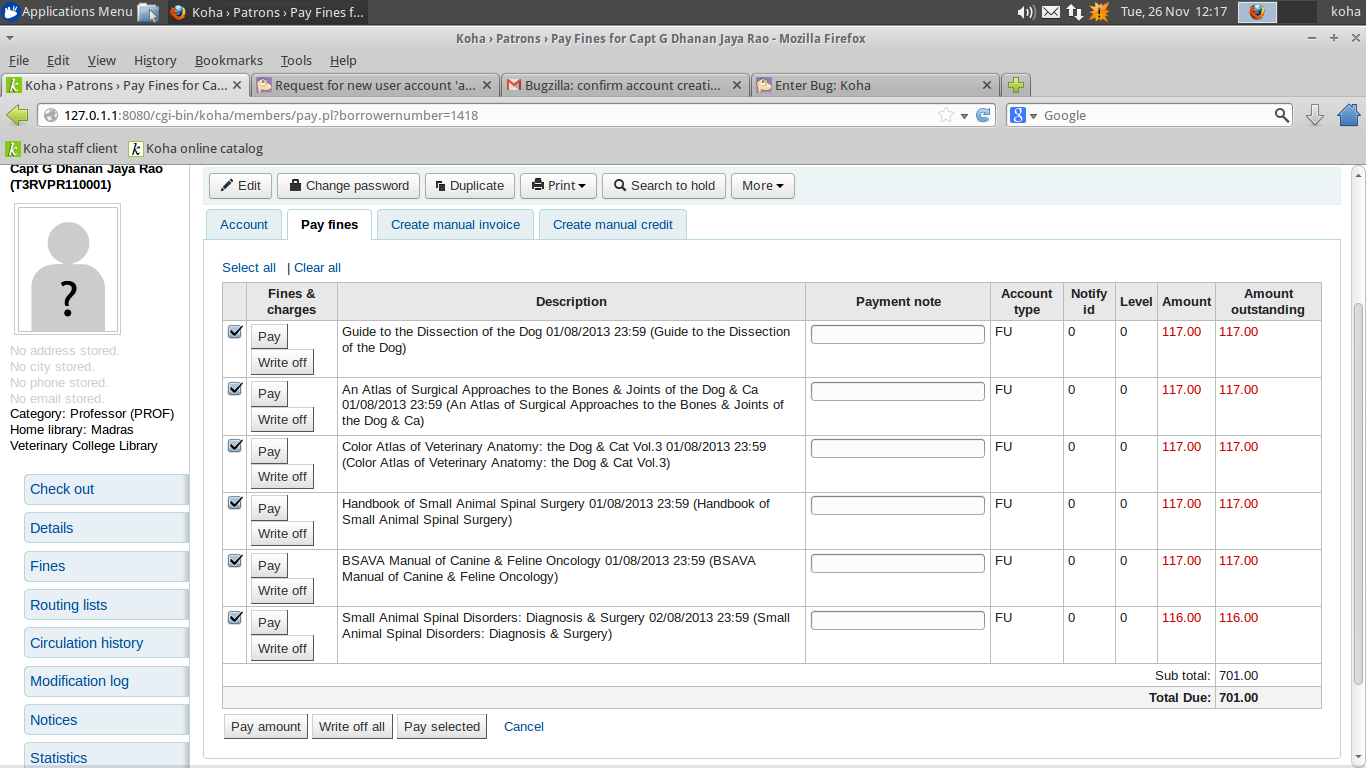
Task: Open the More dropdown menu
Action: (x=763, y=185)
